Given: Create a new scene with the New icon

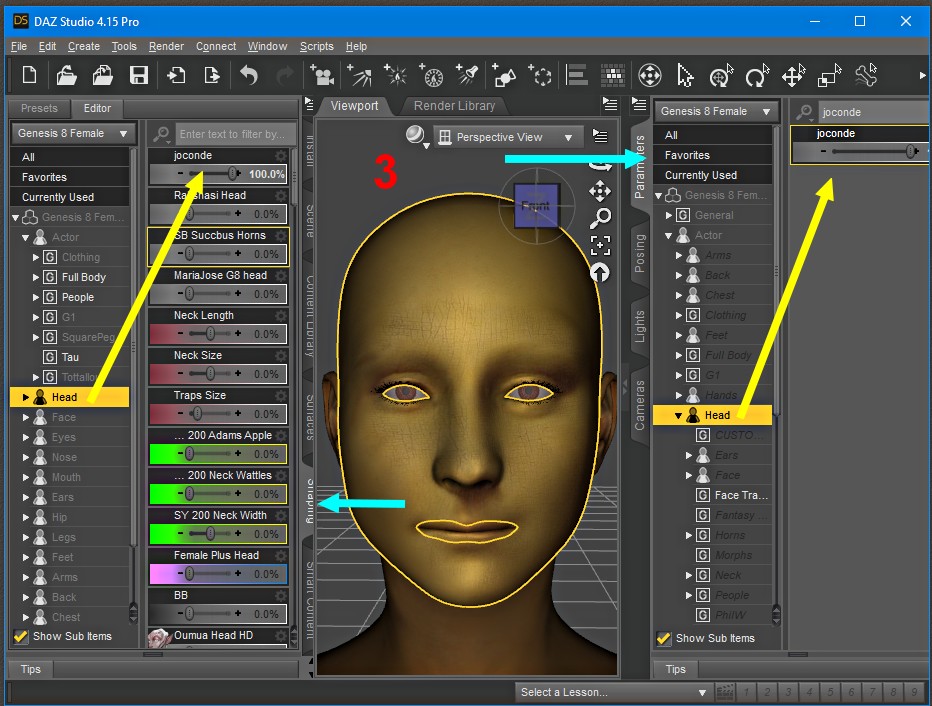Looking at the screenshot, I should (x=29, y=75).
